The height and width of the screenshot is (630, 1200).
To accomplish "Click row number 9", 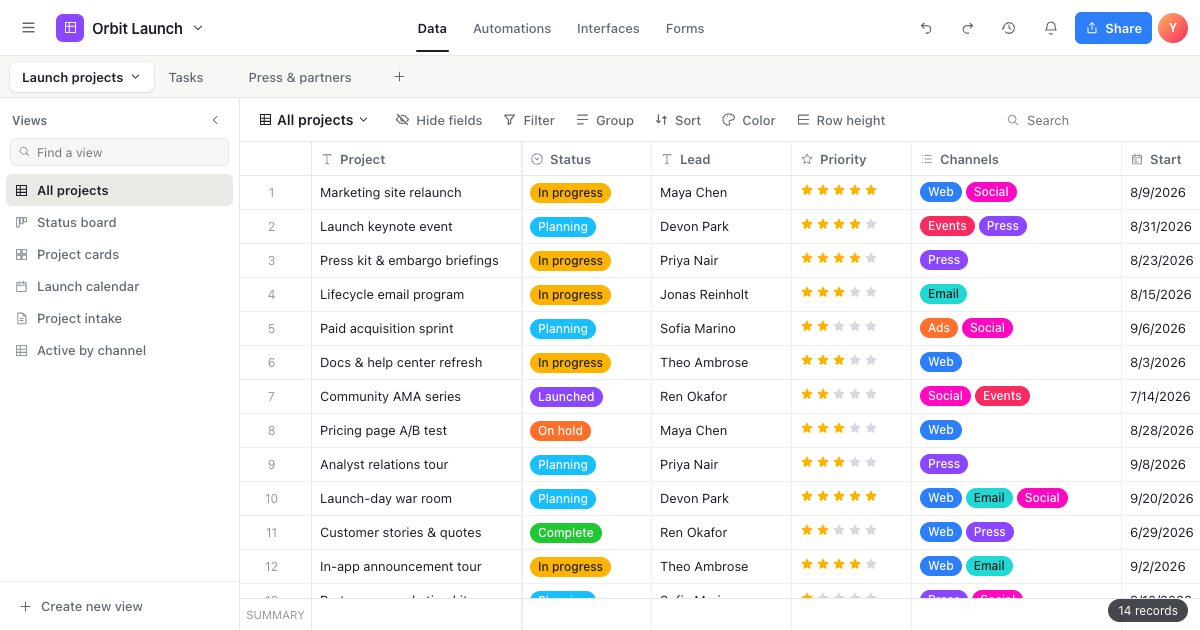I will click(271, 464).
